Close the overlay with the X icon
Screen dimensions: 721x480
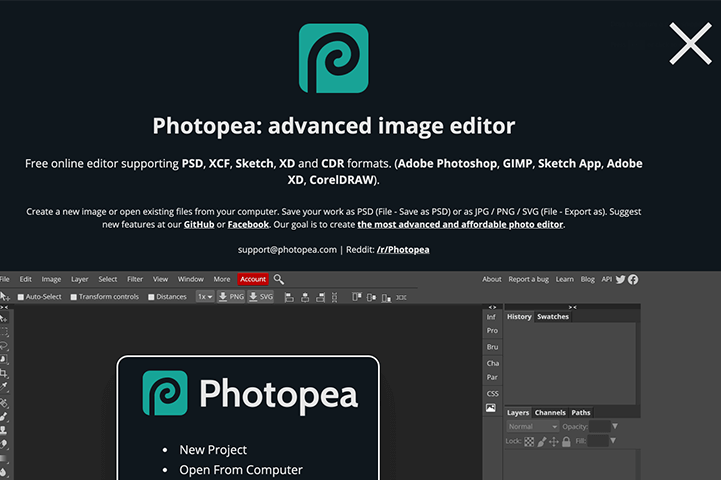pyautogui.click(x=690, y=44)
